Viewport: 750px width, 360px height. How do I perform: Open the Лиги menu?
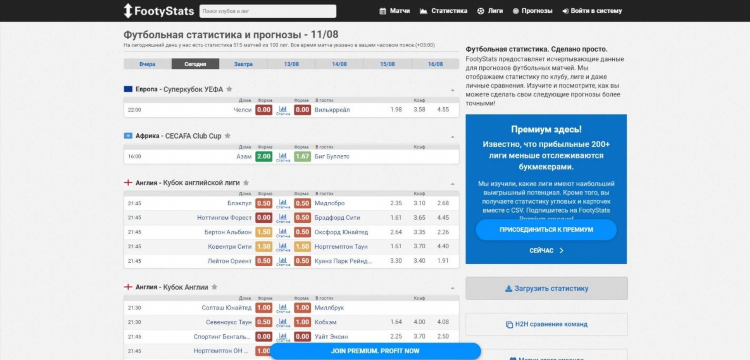(490, 11)
